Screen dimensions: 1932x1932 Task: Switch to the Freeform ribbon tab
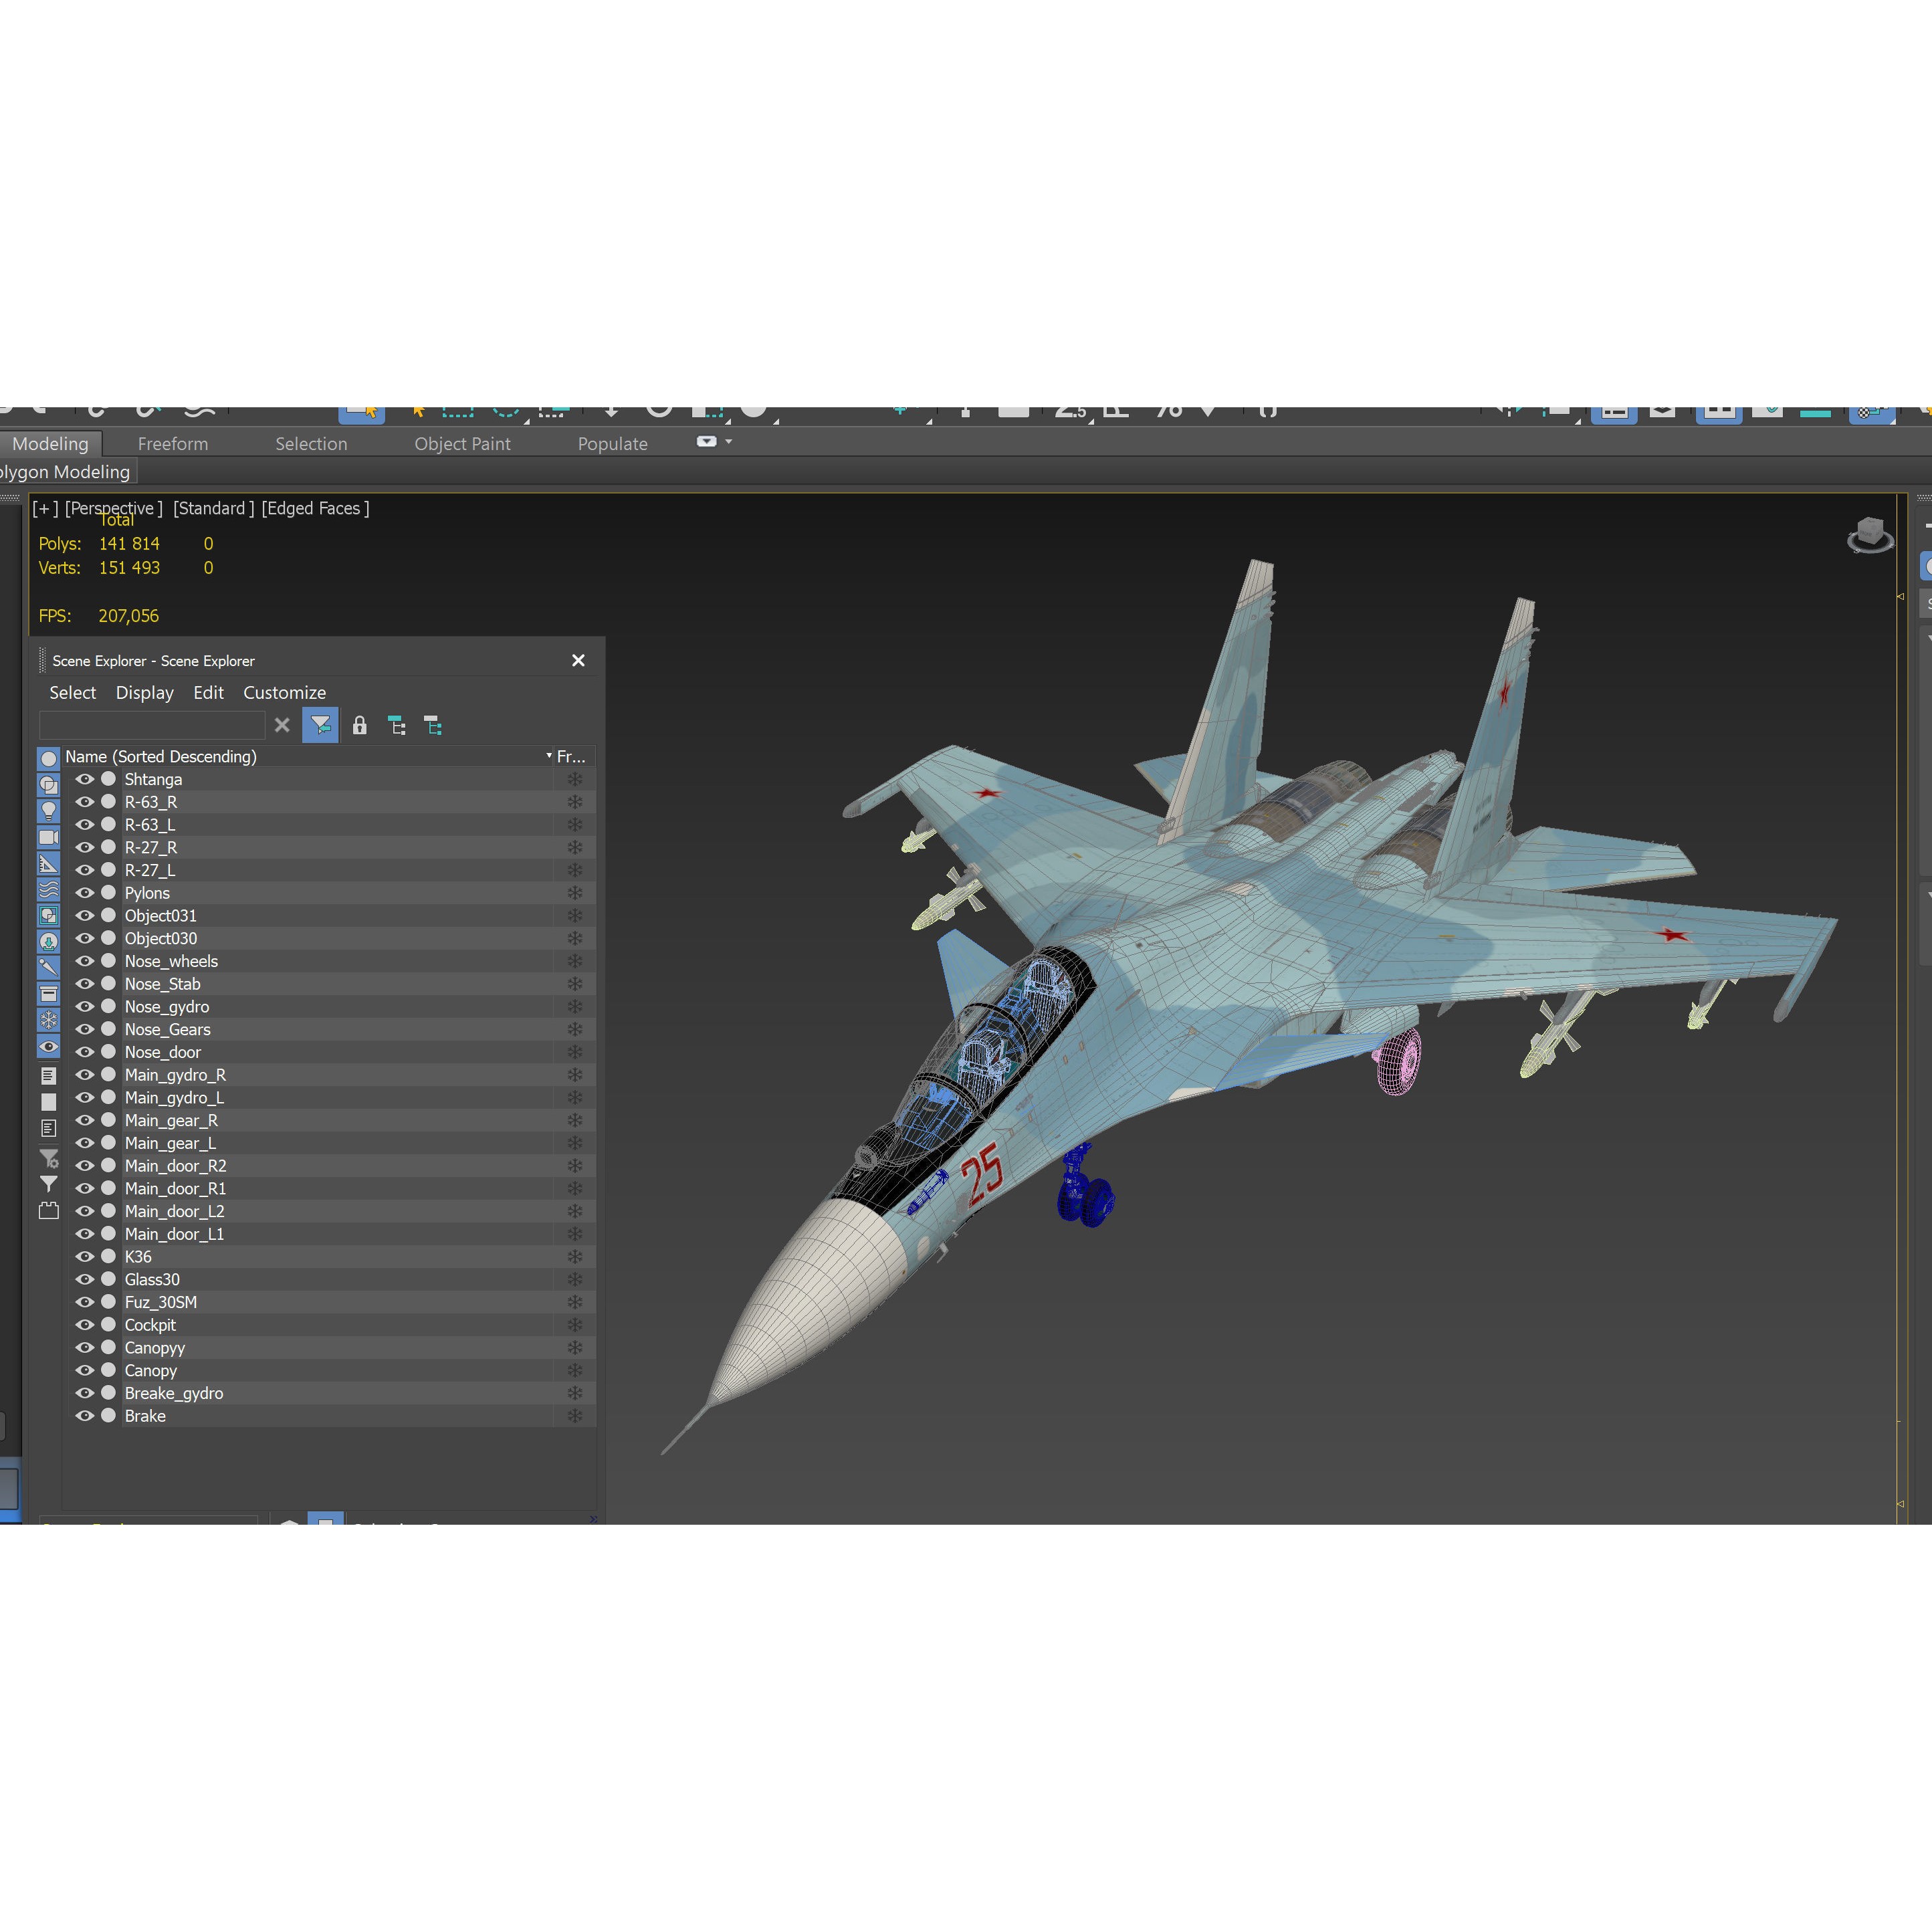click(x=173, y=443)
